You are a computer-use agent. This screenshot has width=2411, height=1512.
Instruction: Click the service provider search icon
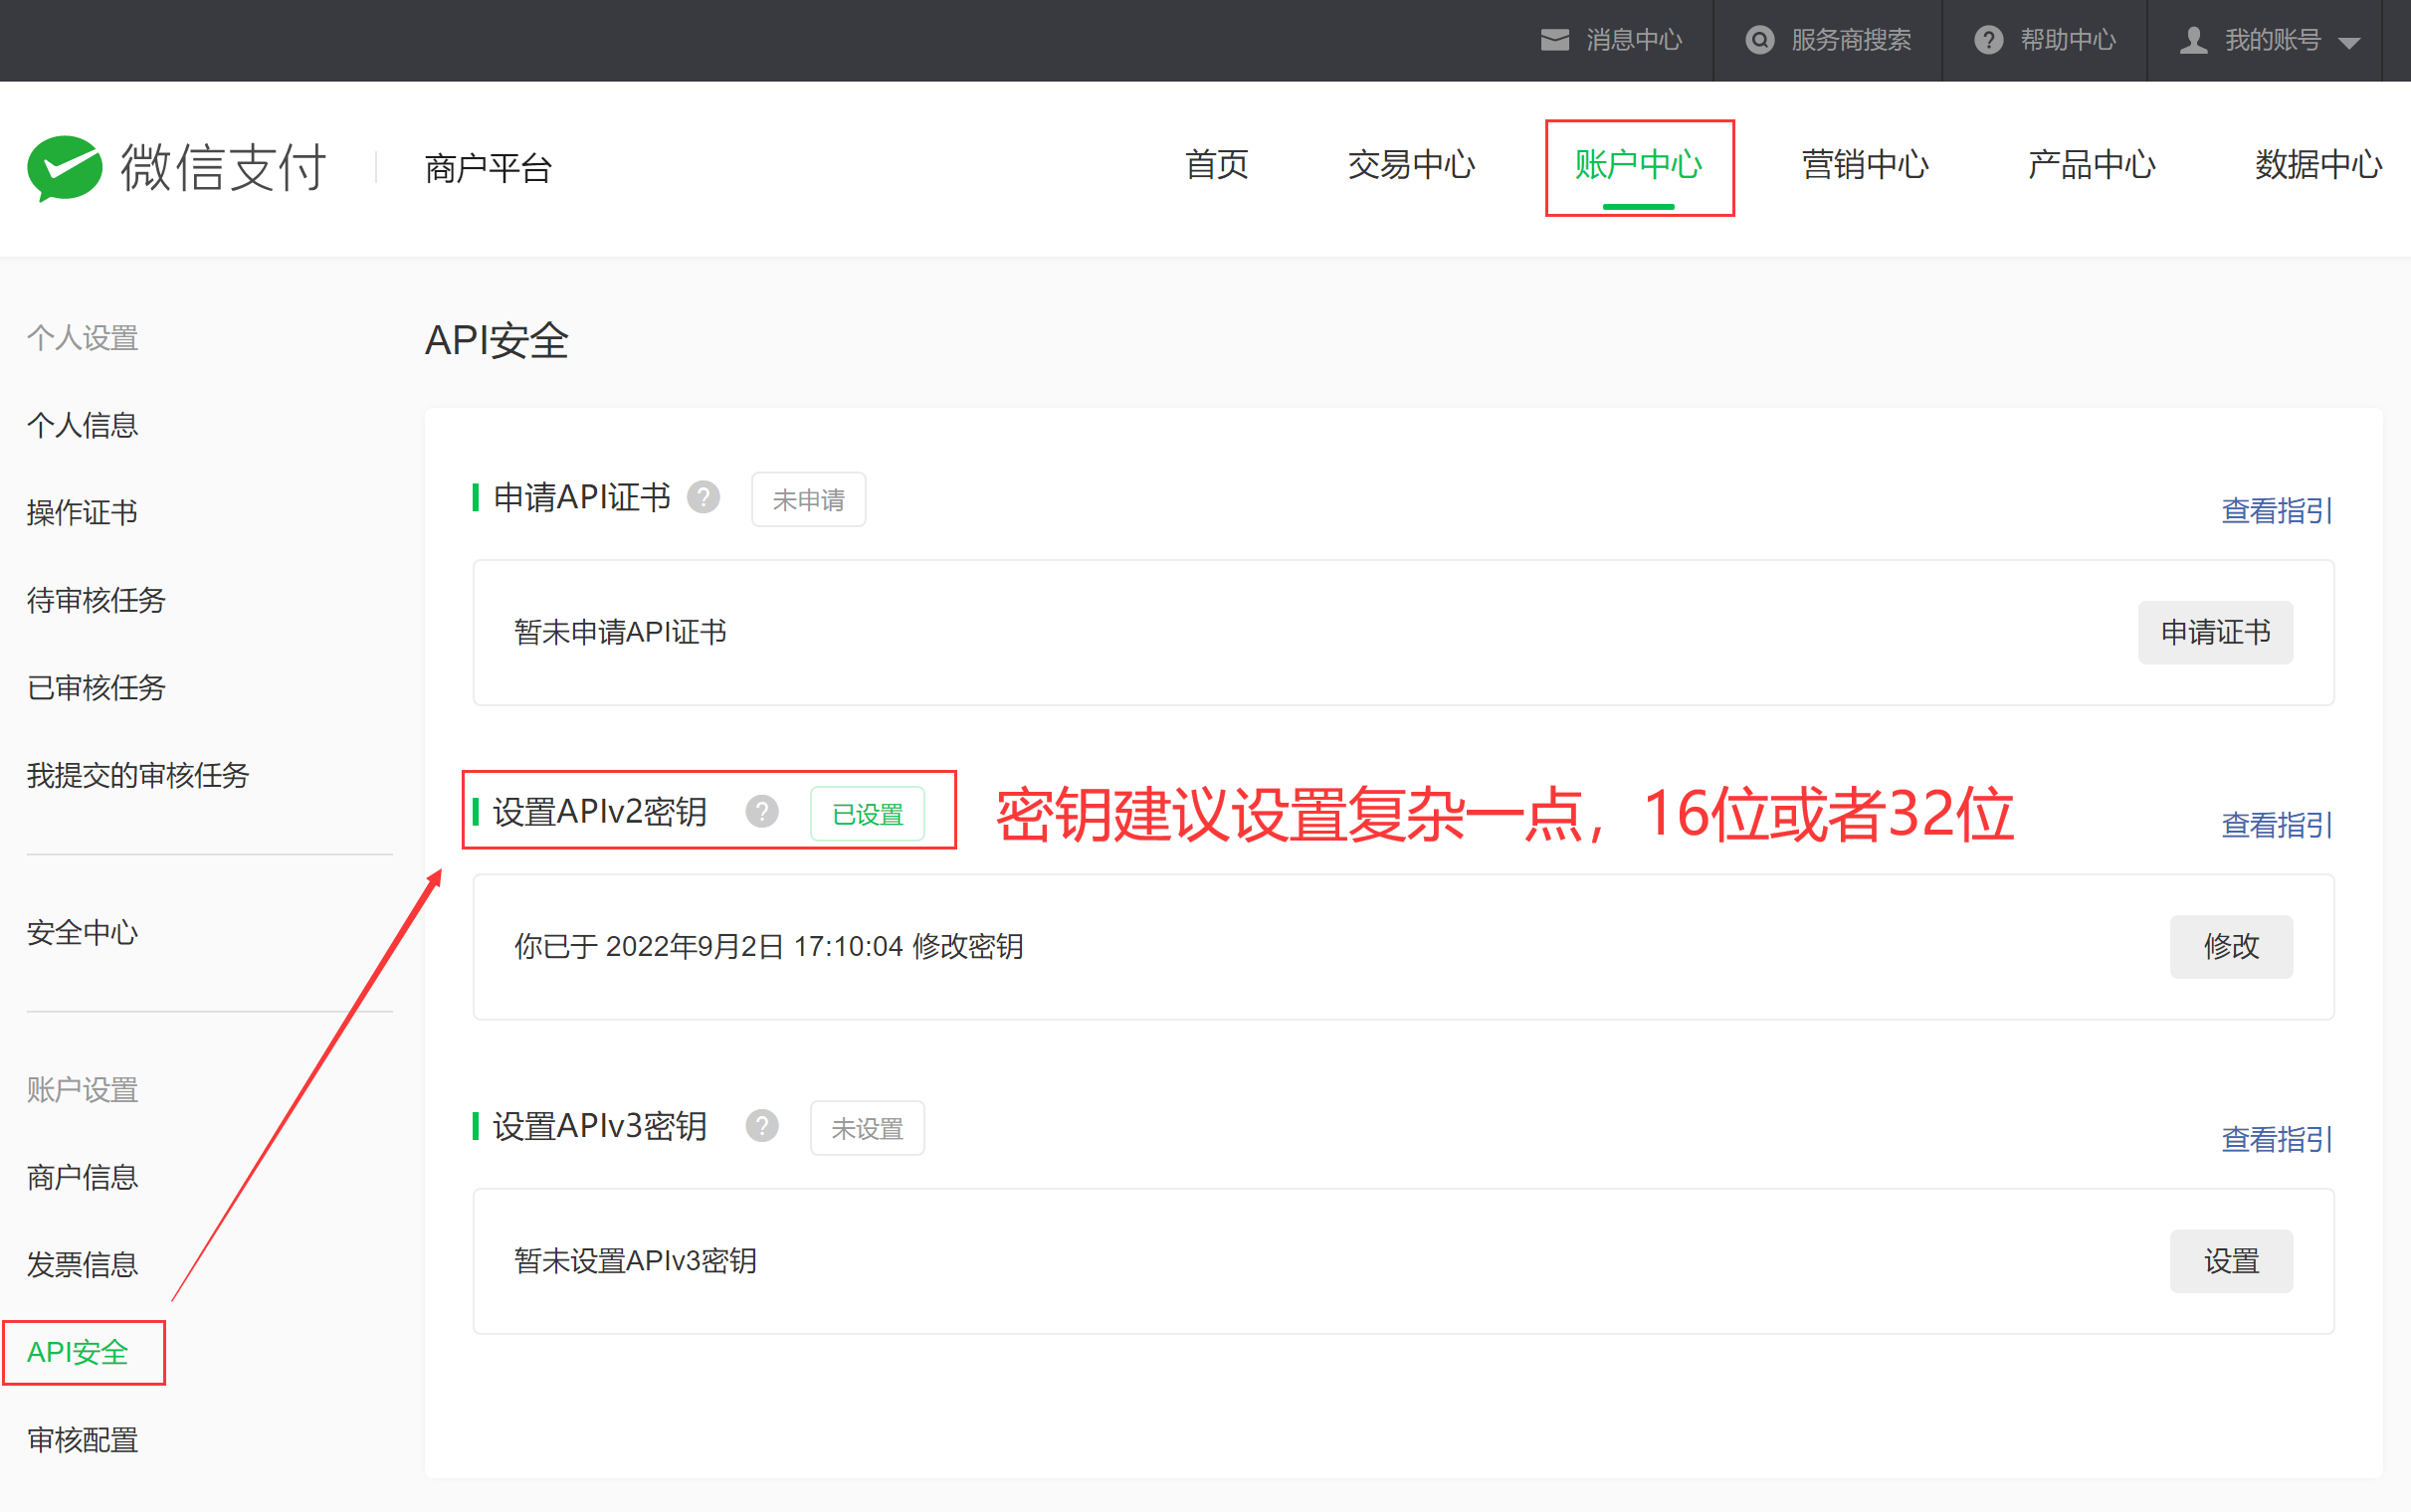1759,40
